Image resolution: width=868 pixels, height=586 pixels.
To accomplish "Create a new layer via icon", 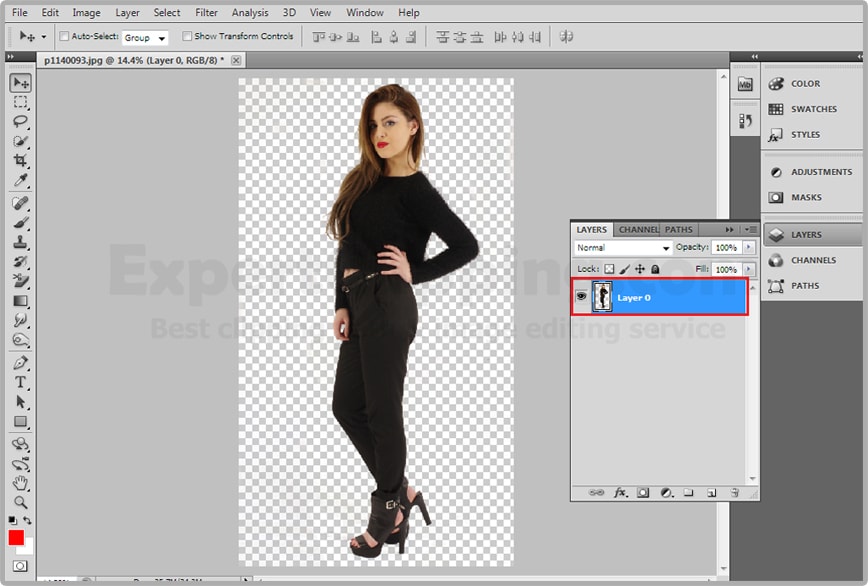I will (711, 493).
